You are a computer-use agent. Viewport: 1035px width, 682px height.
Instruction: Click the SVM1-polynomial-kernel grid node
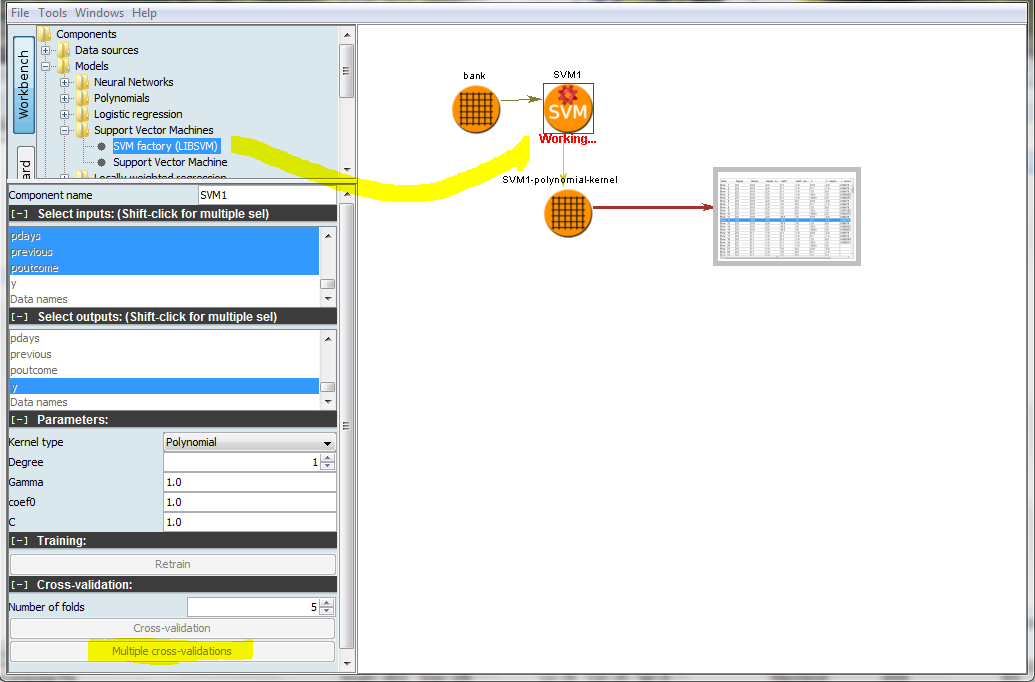[568, 213]
